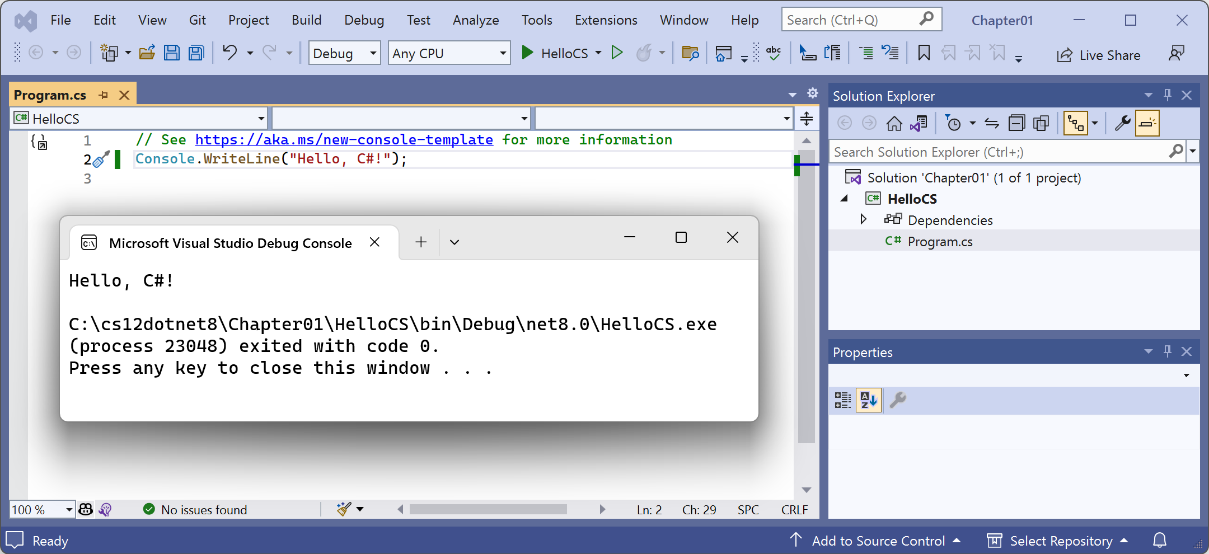
Task: Start debugging HelloCS with the green play button
Action: pyautogui.click(x=527, y=53)
